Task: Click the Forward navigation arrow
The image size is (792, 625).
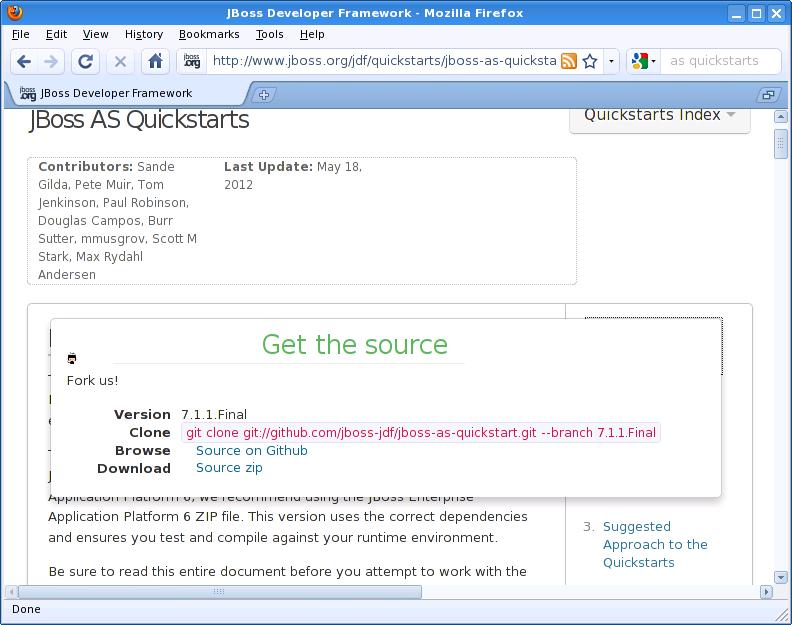Action: pos(51,62)
